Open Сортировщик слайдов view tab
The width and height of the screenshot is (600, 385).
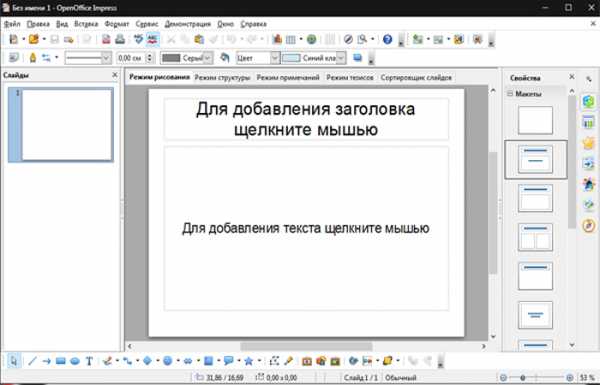pyautogui.click(x=416, y=78)
